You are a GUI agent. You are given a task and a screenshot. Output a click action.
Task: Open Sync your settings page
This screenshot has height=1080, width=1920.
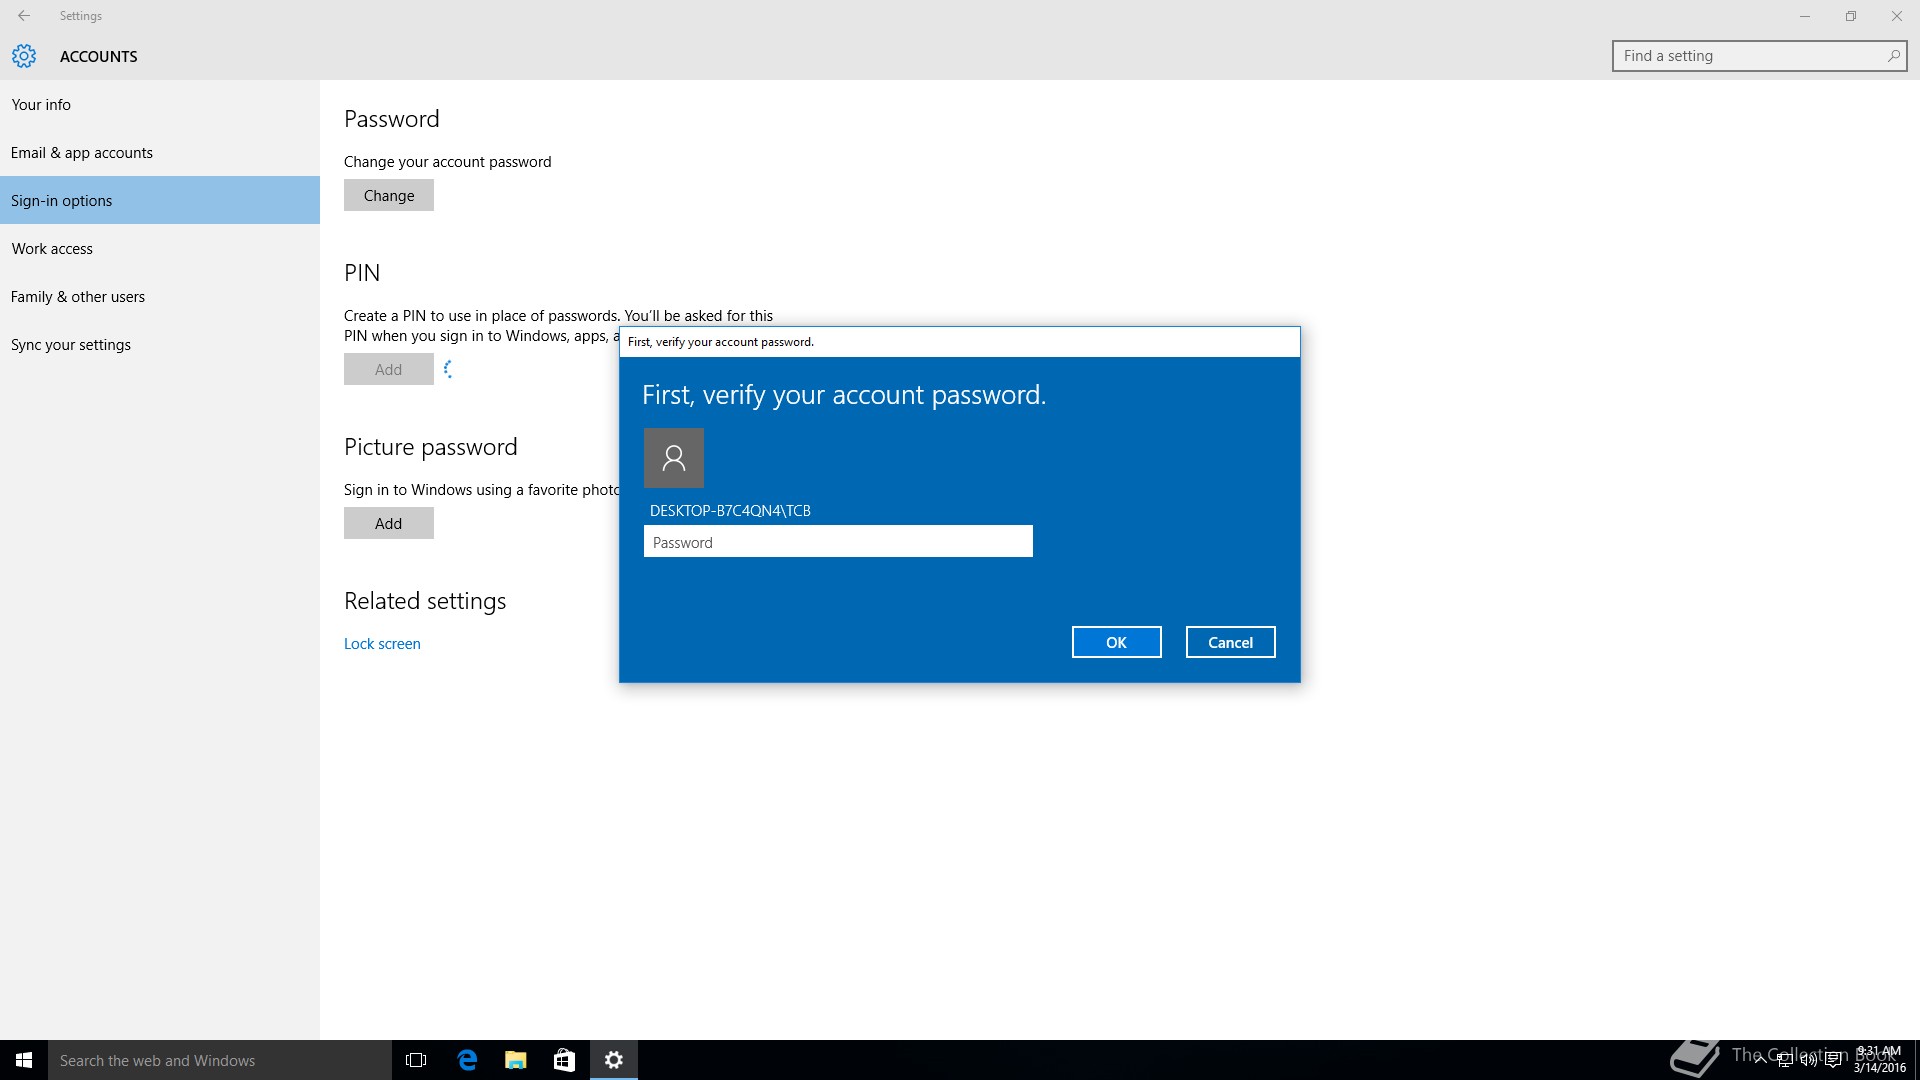[x=71, y=344]
